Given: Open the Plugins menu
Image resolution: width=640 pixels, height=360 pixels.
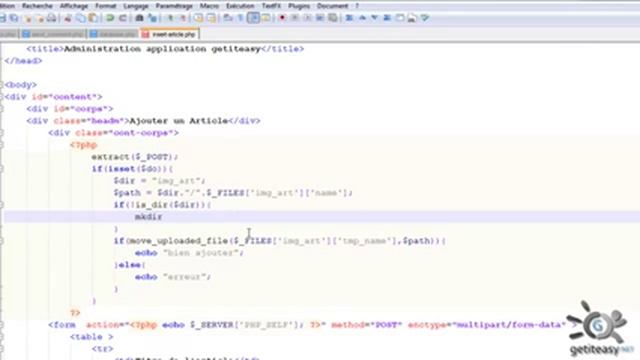Looking at the screenshot, I should tap(299, 6).
